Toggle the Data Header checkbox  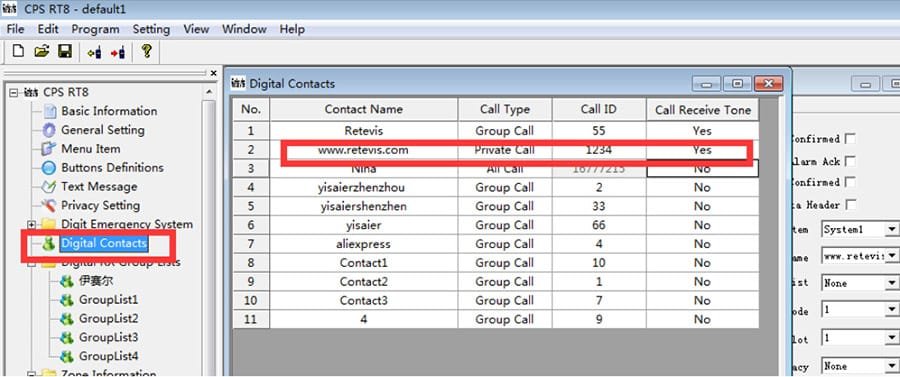click(x=850, y=204)
